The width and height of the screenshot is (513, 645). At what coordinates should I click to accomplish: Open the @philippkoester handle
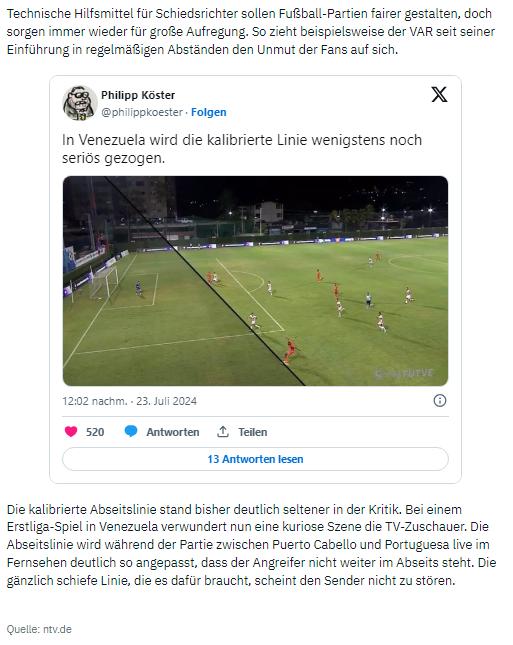[x=142, y=112]
